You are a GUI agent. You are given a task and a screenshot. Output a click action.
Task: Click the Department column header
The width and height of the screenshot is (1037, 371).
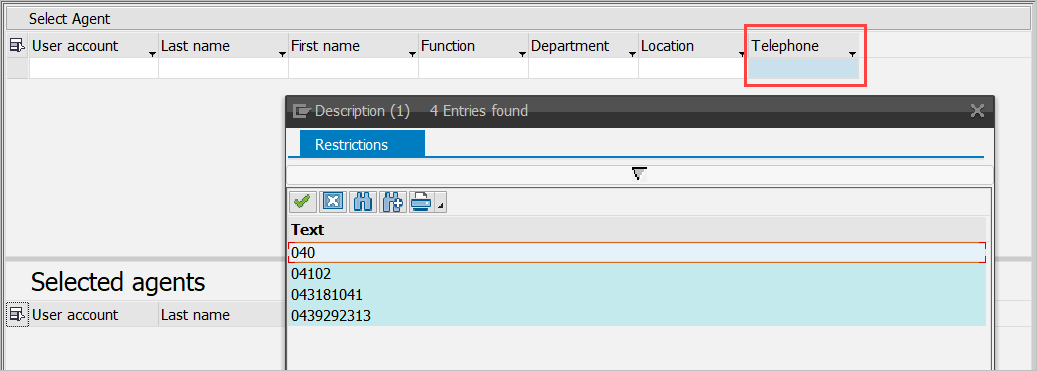pyautogui.click(x=583, y=46)
